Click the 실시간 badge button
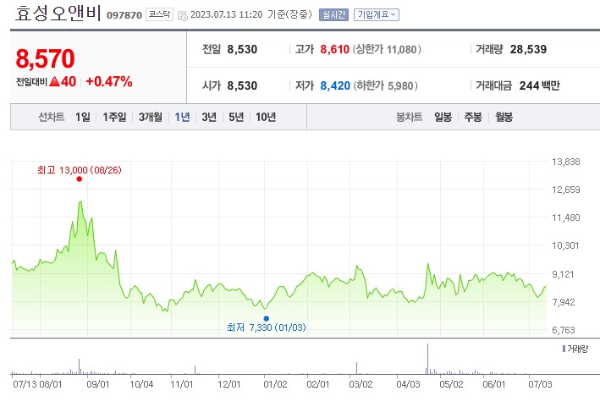 [x=334, y=15]
